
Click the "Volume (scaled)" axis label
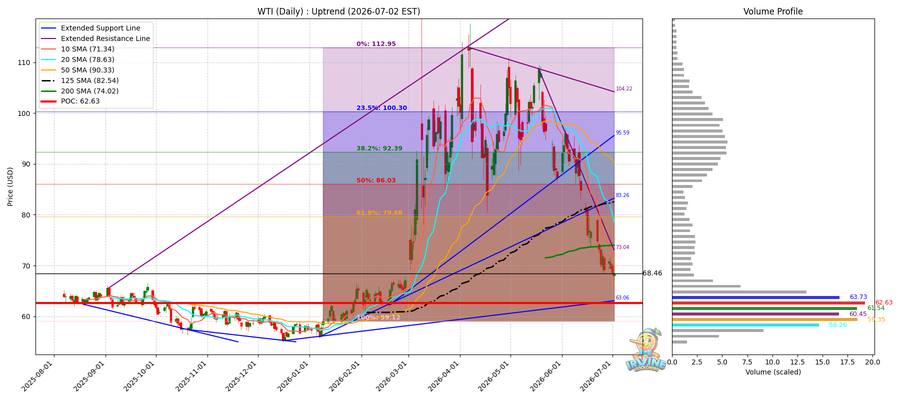point(773,372)
